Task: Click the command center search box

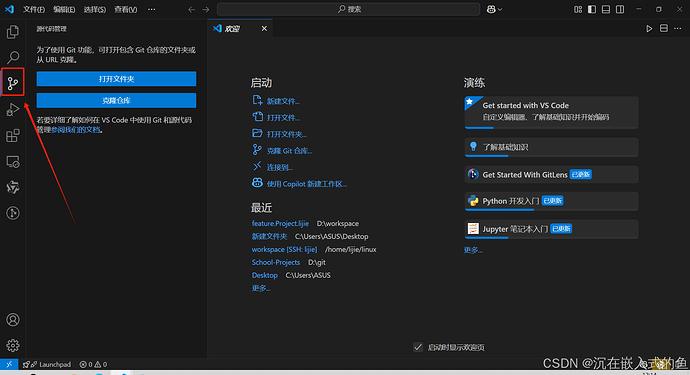Action: click(x=348, y=9)
